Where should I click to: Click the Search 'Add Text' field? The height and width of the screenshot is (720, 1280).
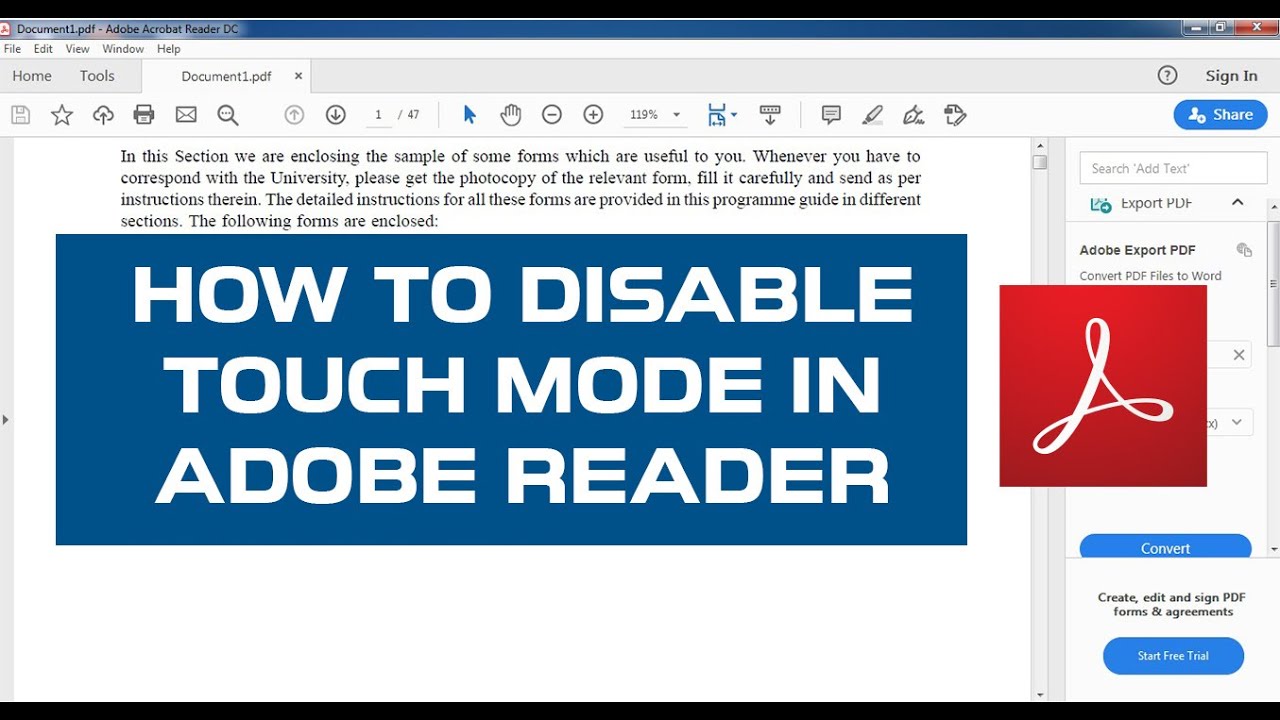pyautogui.click(x=1173, y=168)
